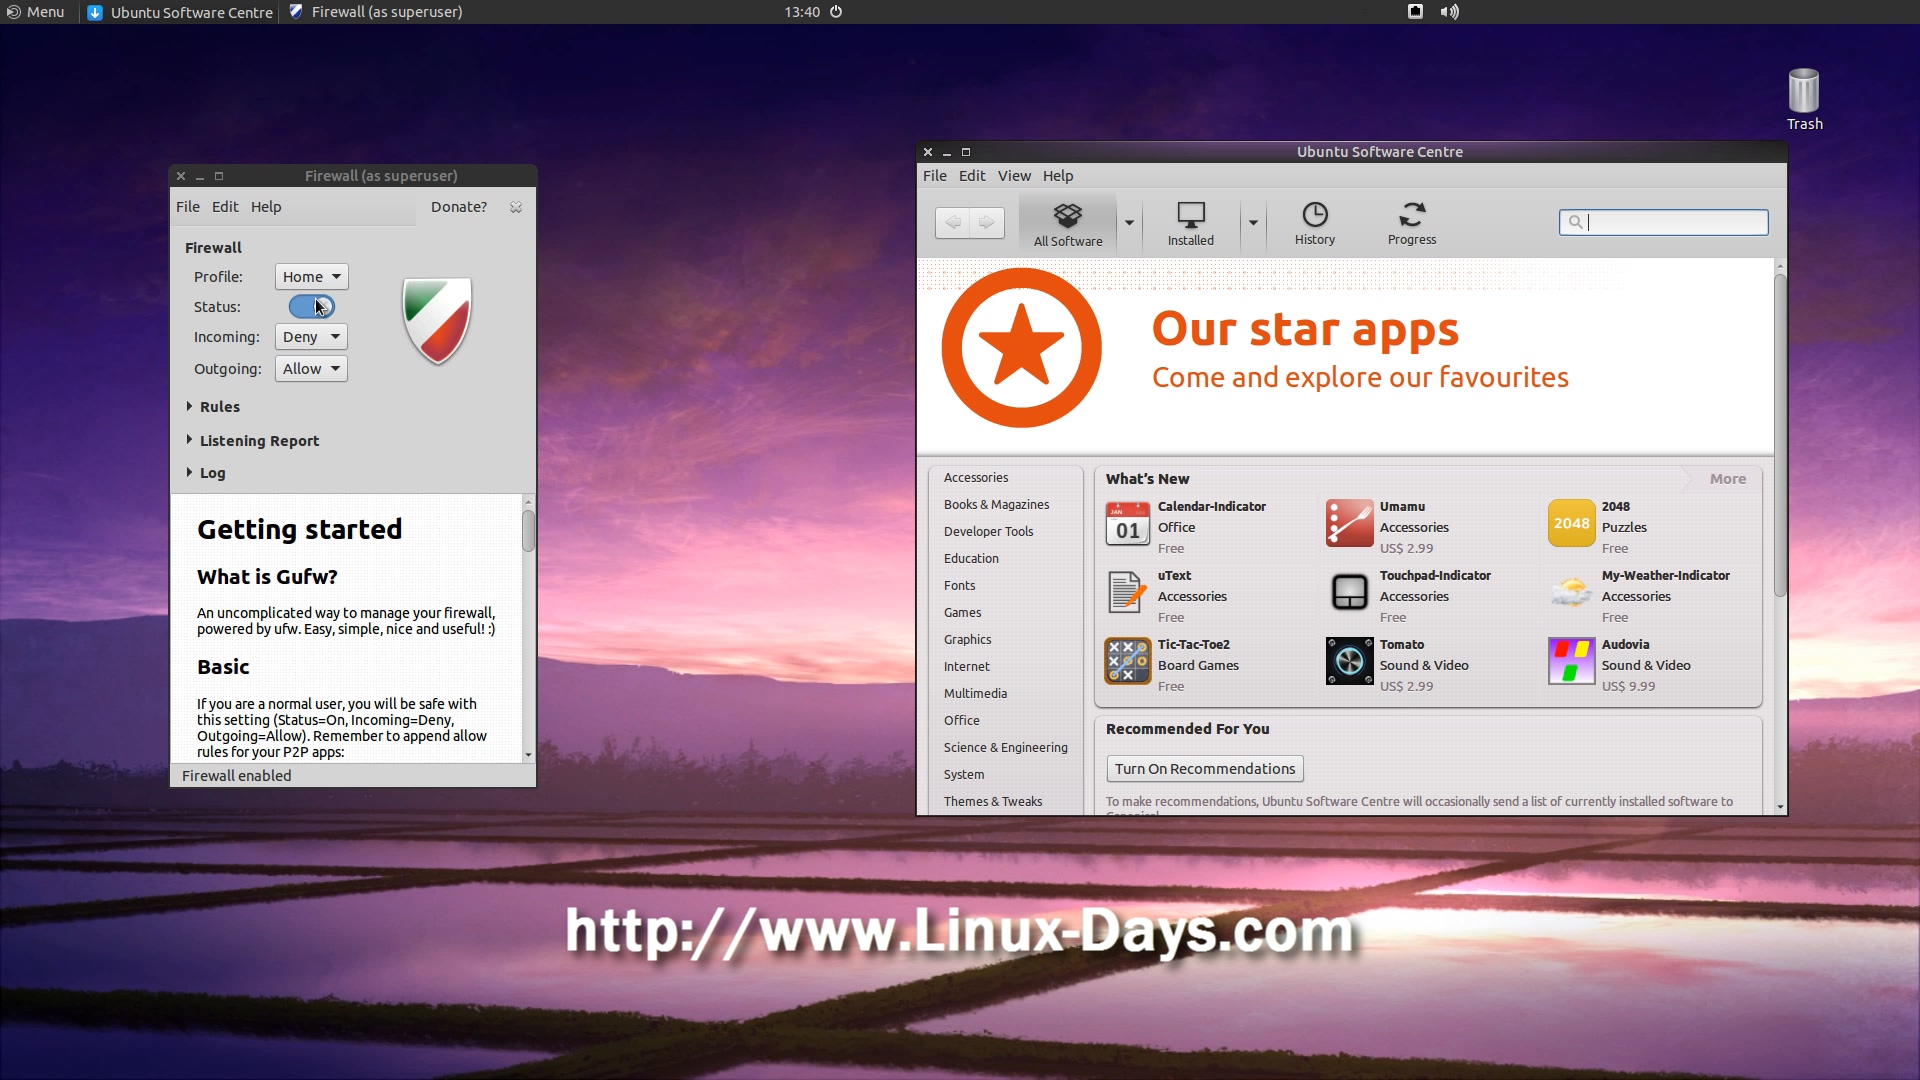Viewport: 1920px width, 1080px height.
Task: Open Touchpad-Indicator app icon
Action: [x=1349, y=593]
